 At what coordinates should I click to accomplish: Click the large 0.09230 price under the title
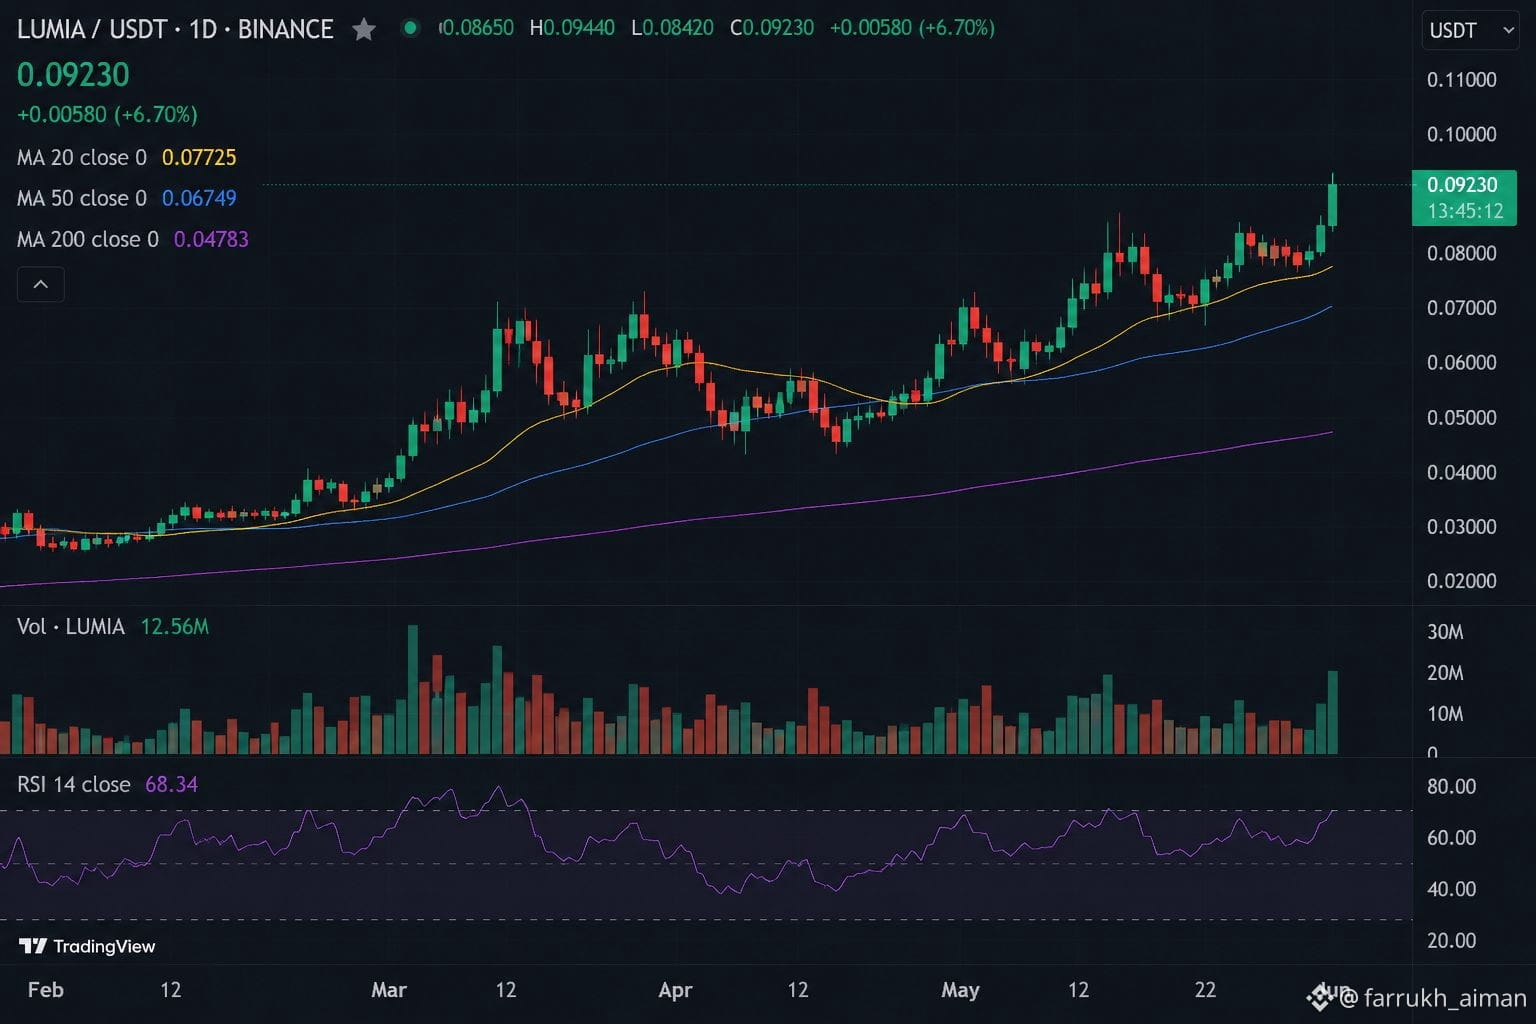(73, 75)
